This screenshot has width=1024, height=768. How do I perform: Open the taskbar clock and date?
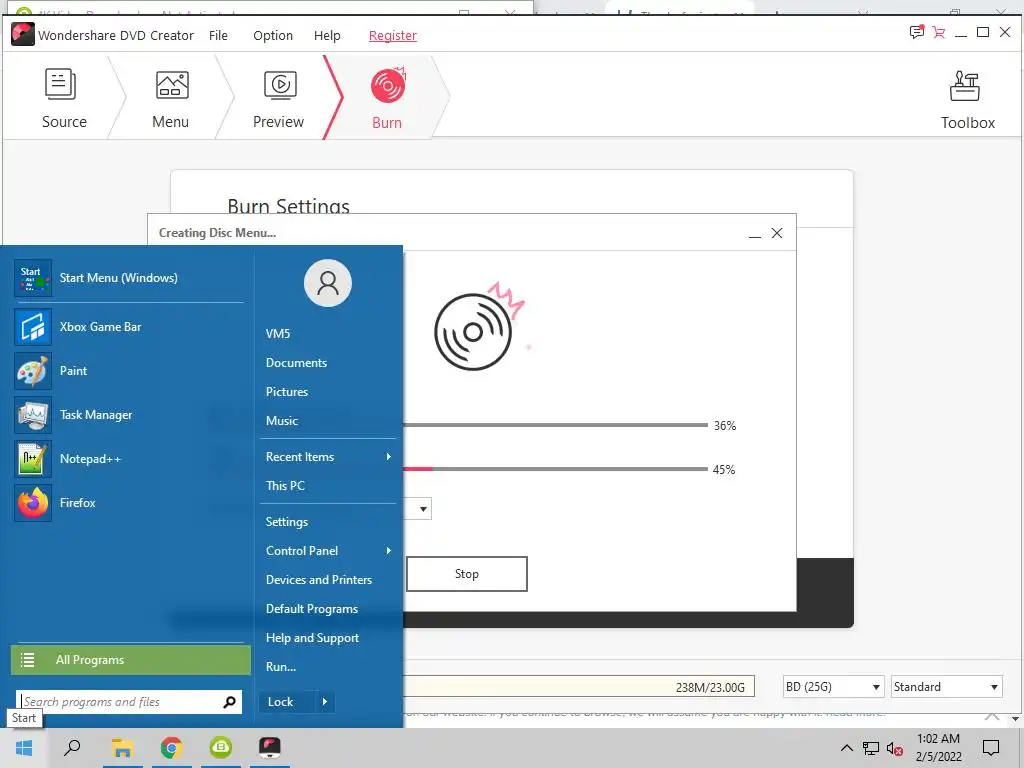click(938, 748)
